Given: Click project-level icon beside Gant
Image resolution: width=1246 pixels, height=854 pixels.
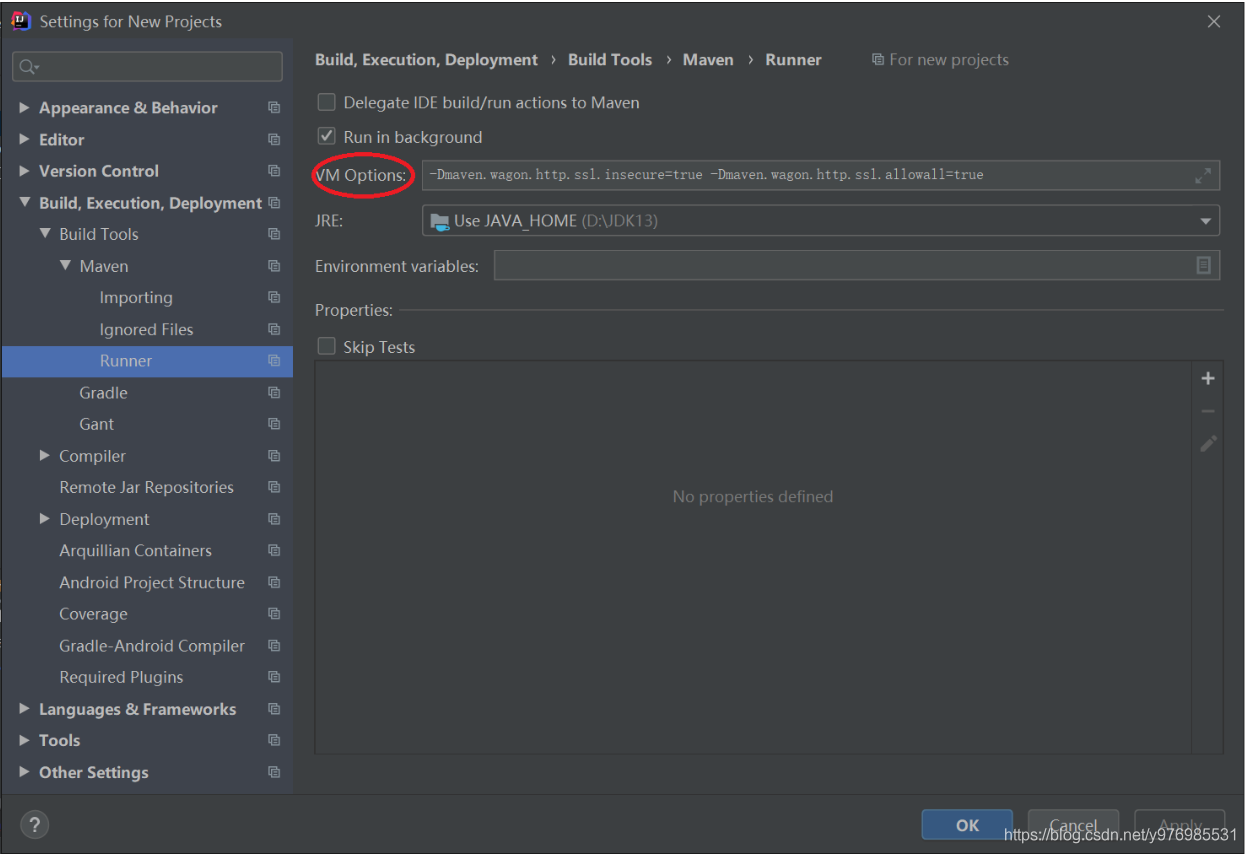Looking at the screenshot, I should click(274, 424).
